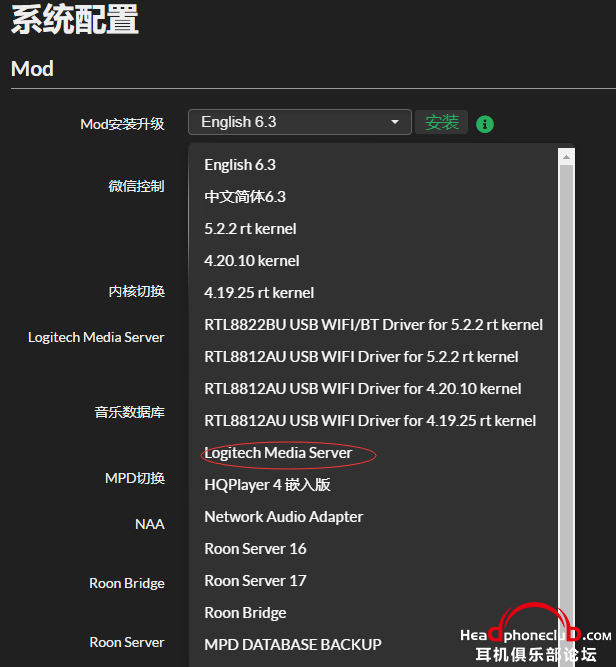
Task: Click the 系统配置 page title
Action: click(x=74, y=19)
